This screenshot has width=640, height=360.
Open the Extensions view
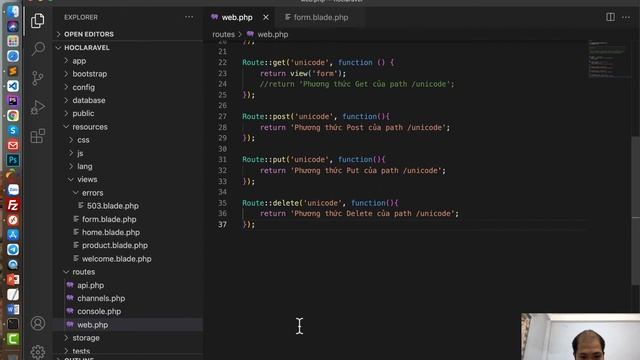pyautogui.click(x=38, y=136)
